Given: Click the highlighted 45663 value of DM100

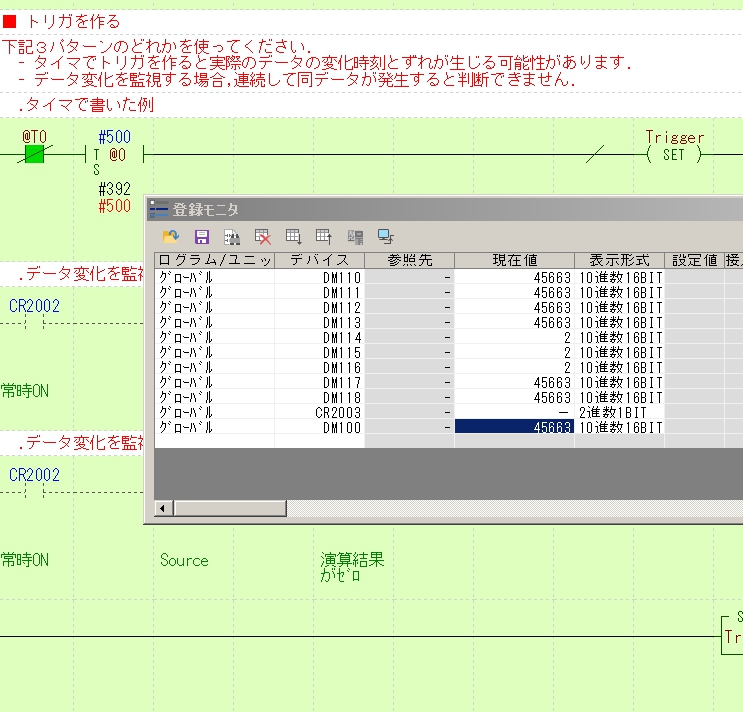Looking at the screenshot, I should 515,427.
